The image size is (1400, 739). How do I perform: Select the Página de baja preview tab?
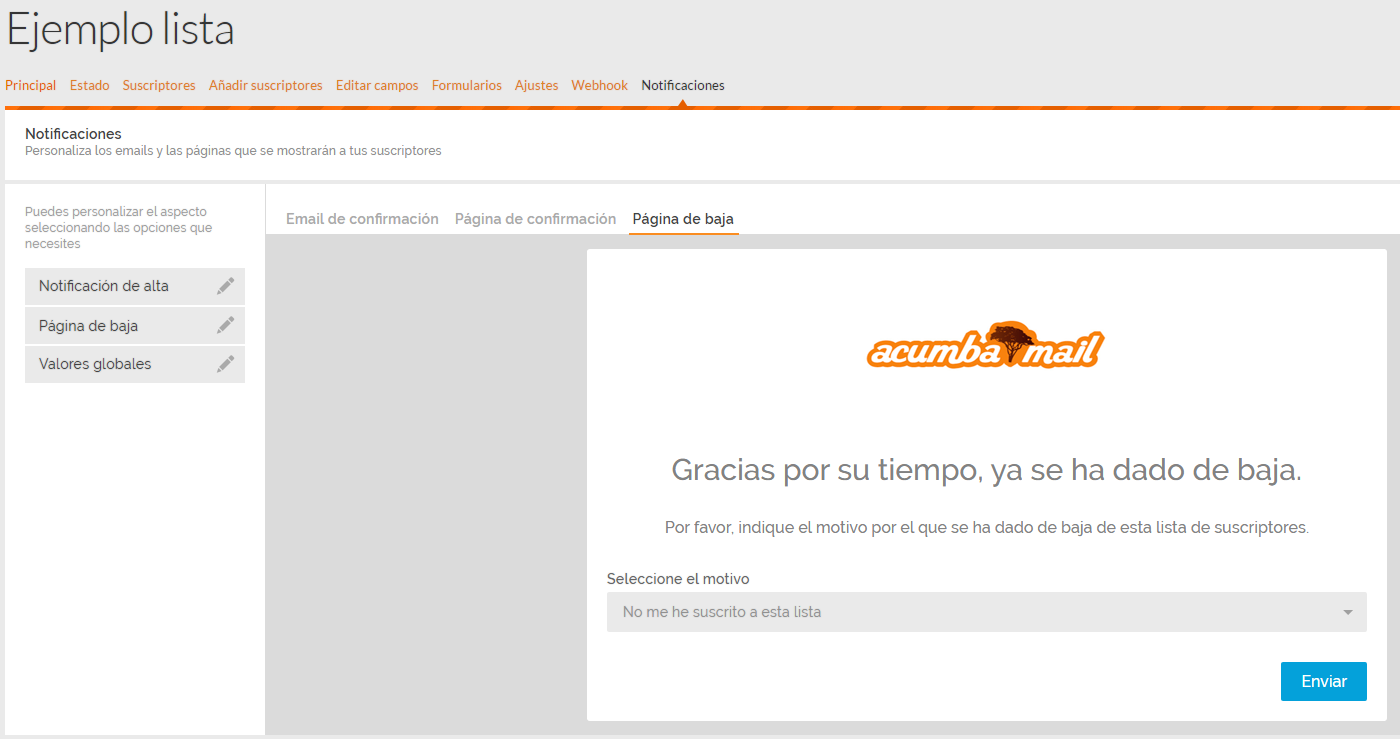coord(683,219)
